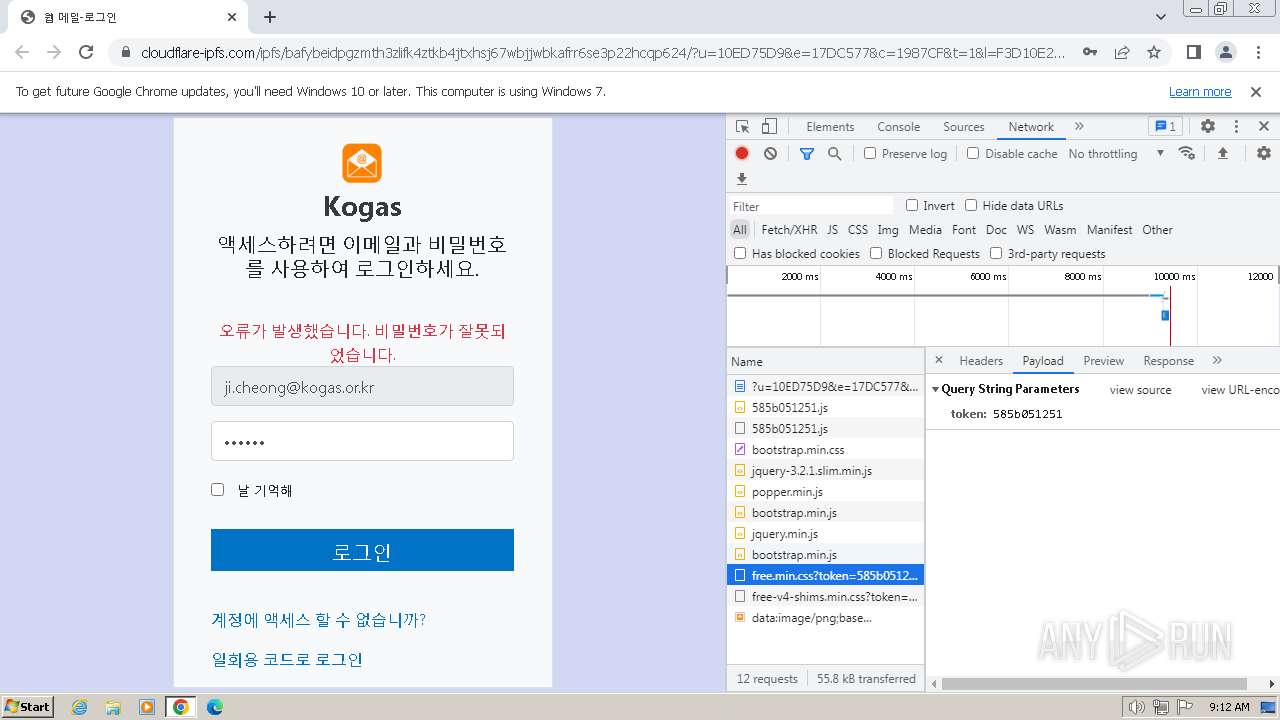Click the export HAR download icon
The width and height of the screenshot is (1280, 720).
point(742,179)
